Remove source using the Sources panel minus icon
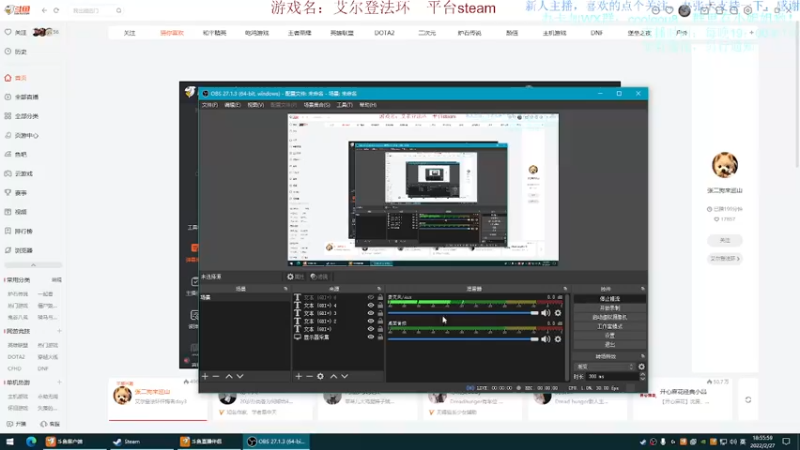Viewport: 800px width, 450px height. pyautogui.click(x=309, y=377)
